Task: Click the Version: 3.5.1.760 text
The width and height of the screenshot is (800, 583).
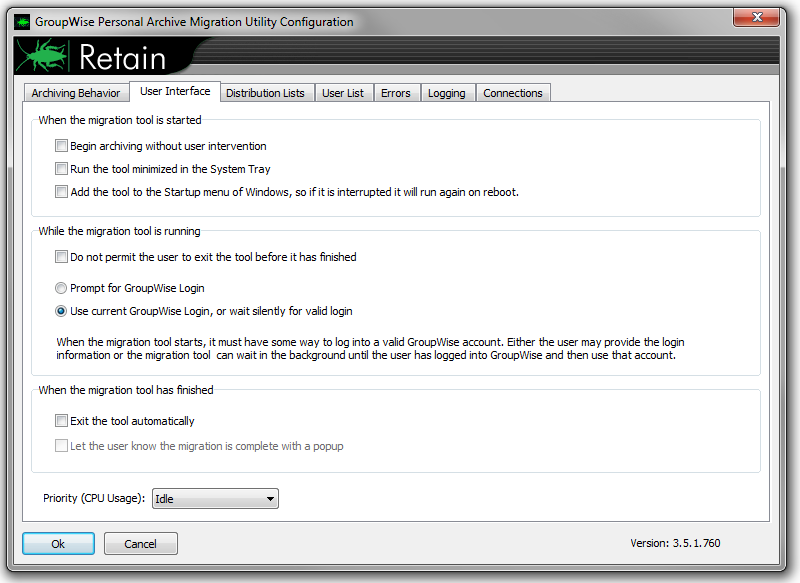Action: pos(675,543)
